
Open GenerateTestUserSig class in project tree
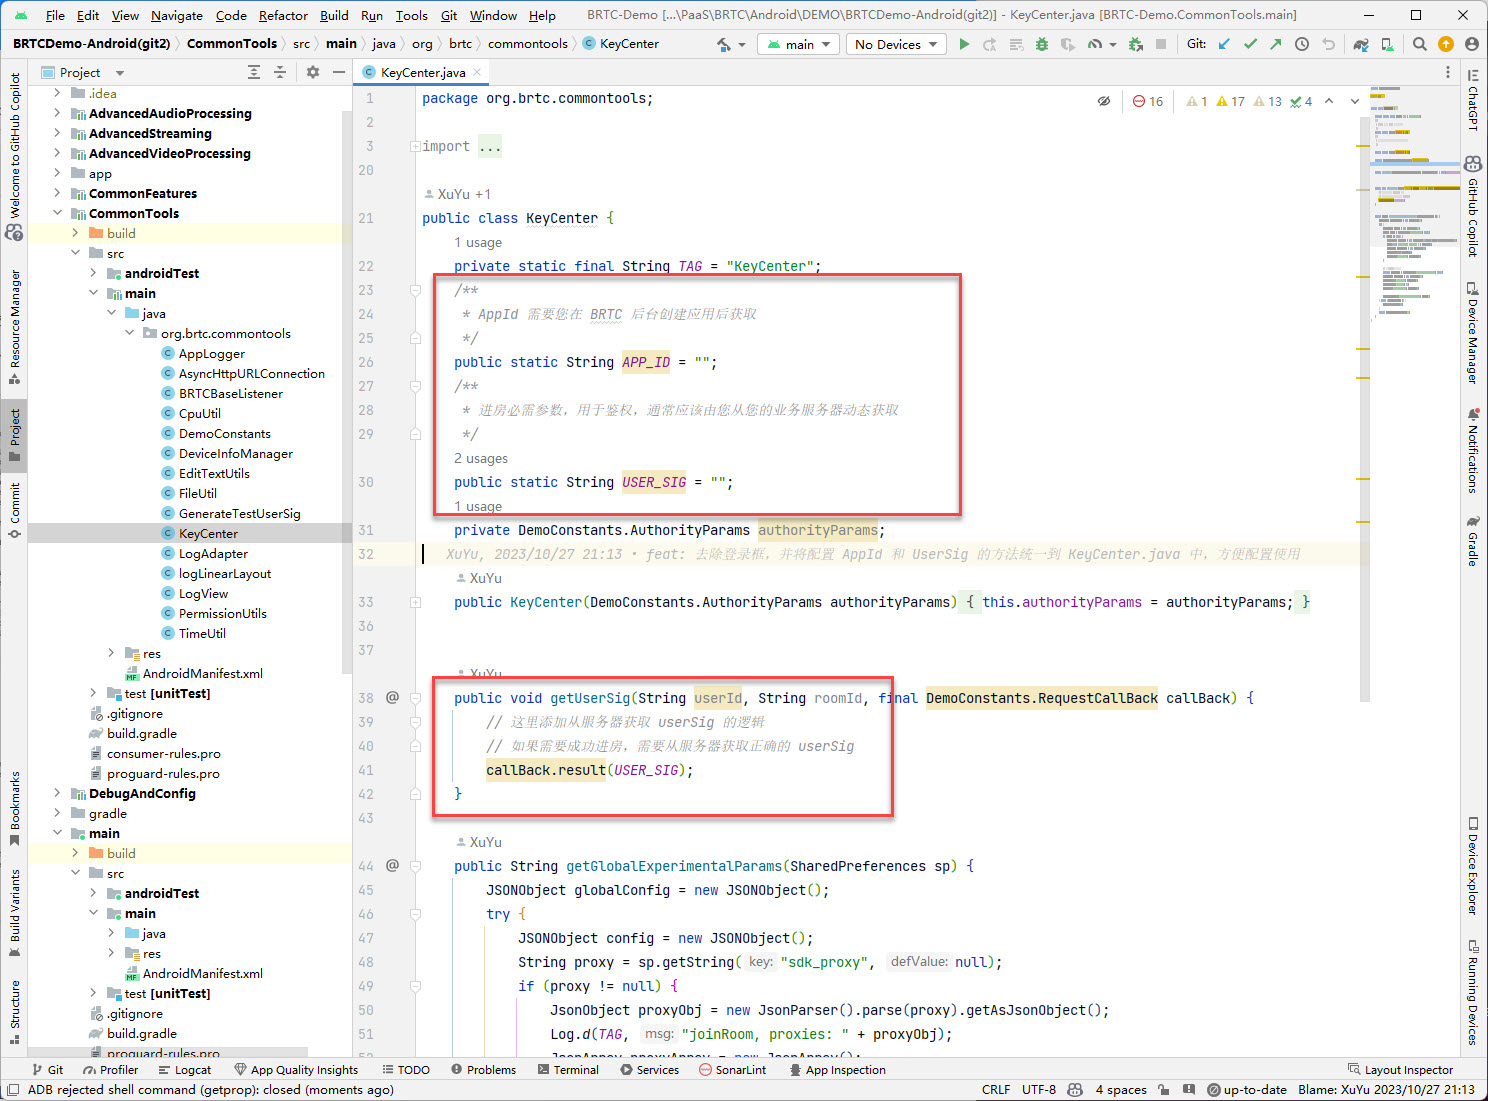(239, 513)
